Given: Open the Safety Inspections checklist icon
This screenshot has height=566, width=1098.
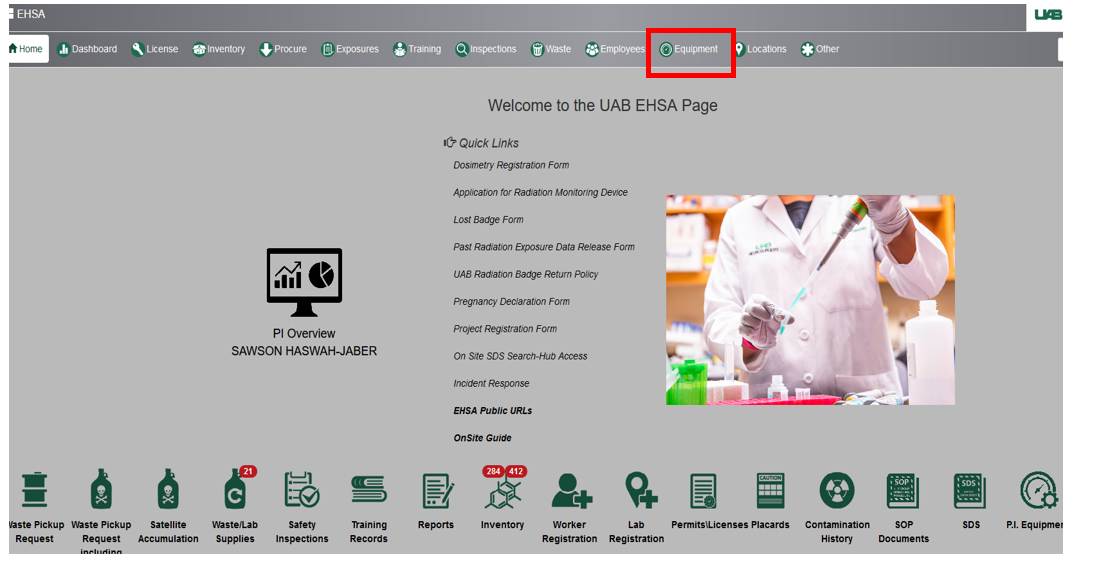Looking at the screenshot, I should 302,491.
